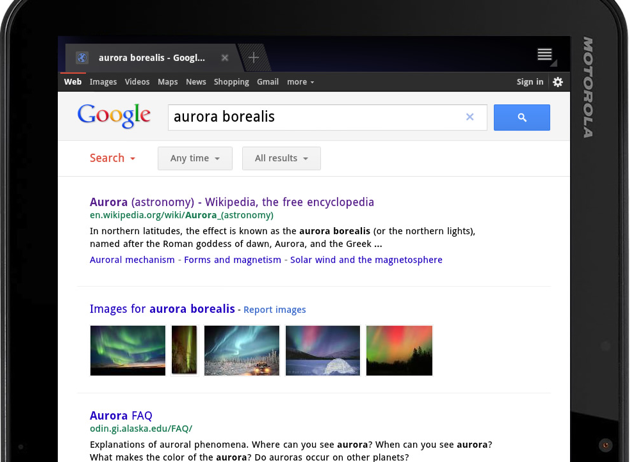Screen dimensions: 640x462
Task: Expand the red Search dropdown
Action: 112,158
